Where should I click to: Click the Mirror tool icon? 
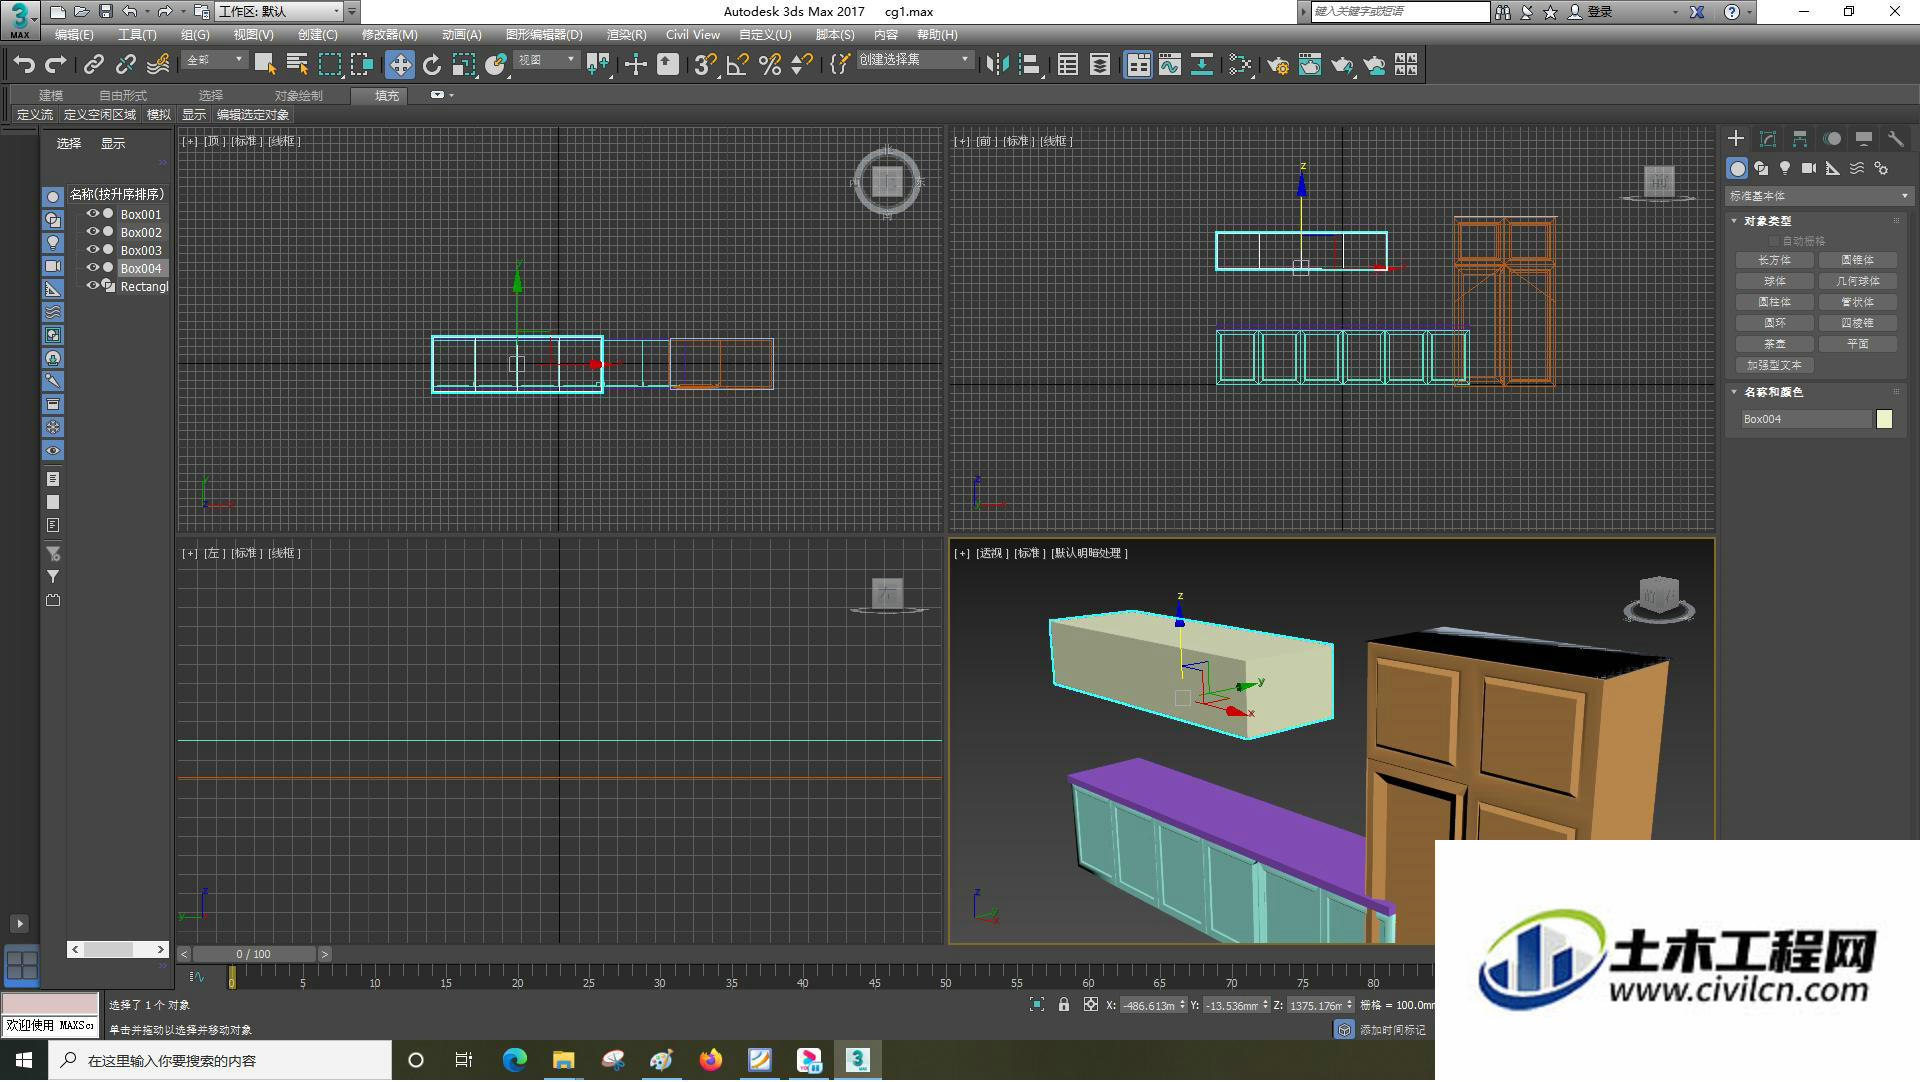point(997,65)
